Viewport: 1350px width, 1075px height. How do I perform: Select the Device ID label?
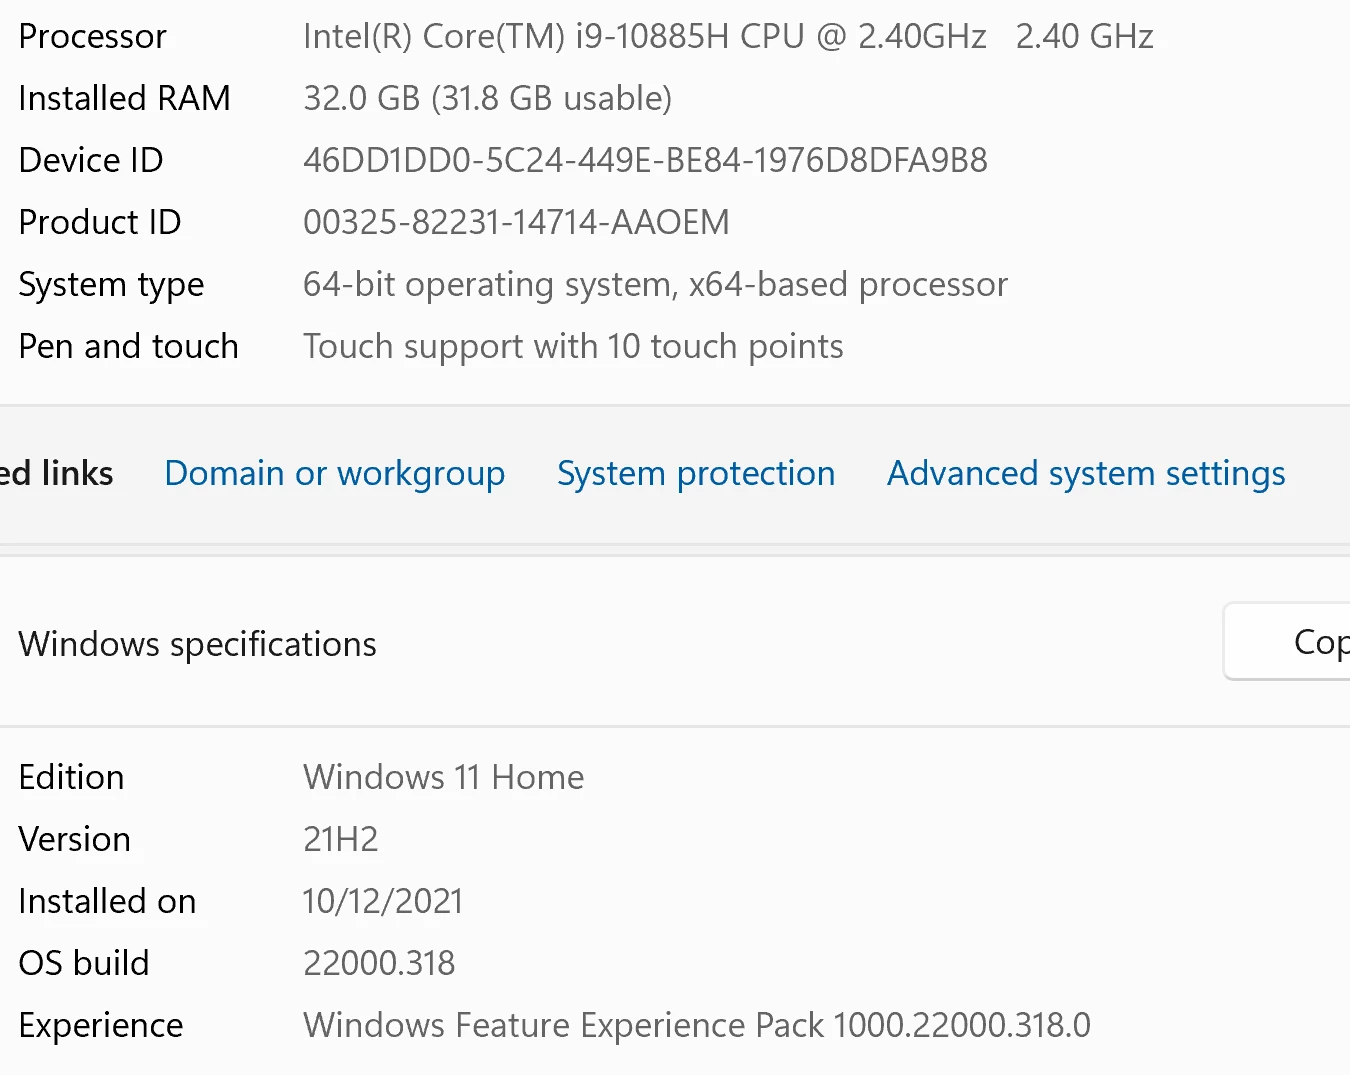click(90, 160)
